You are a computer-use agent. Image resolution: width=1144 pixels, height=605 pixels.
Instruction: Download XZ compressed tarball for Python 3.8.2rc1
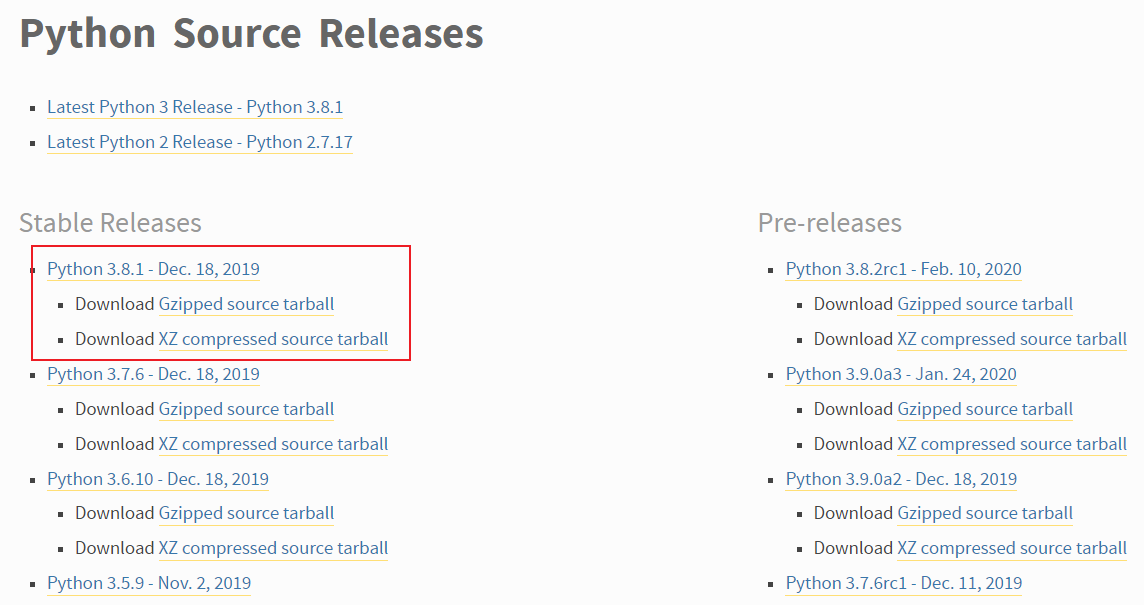[1012, 339]
